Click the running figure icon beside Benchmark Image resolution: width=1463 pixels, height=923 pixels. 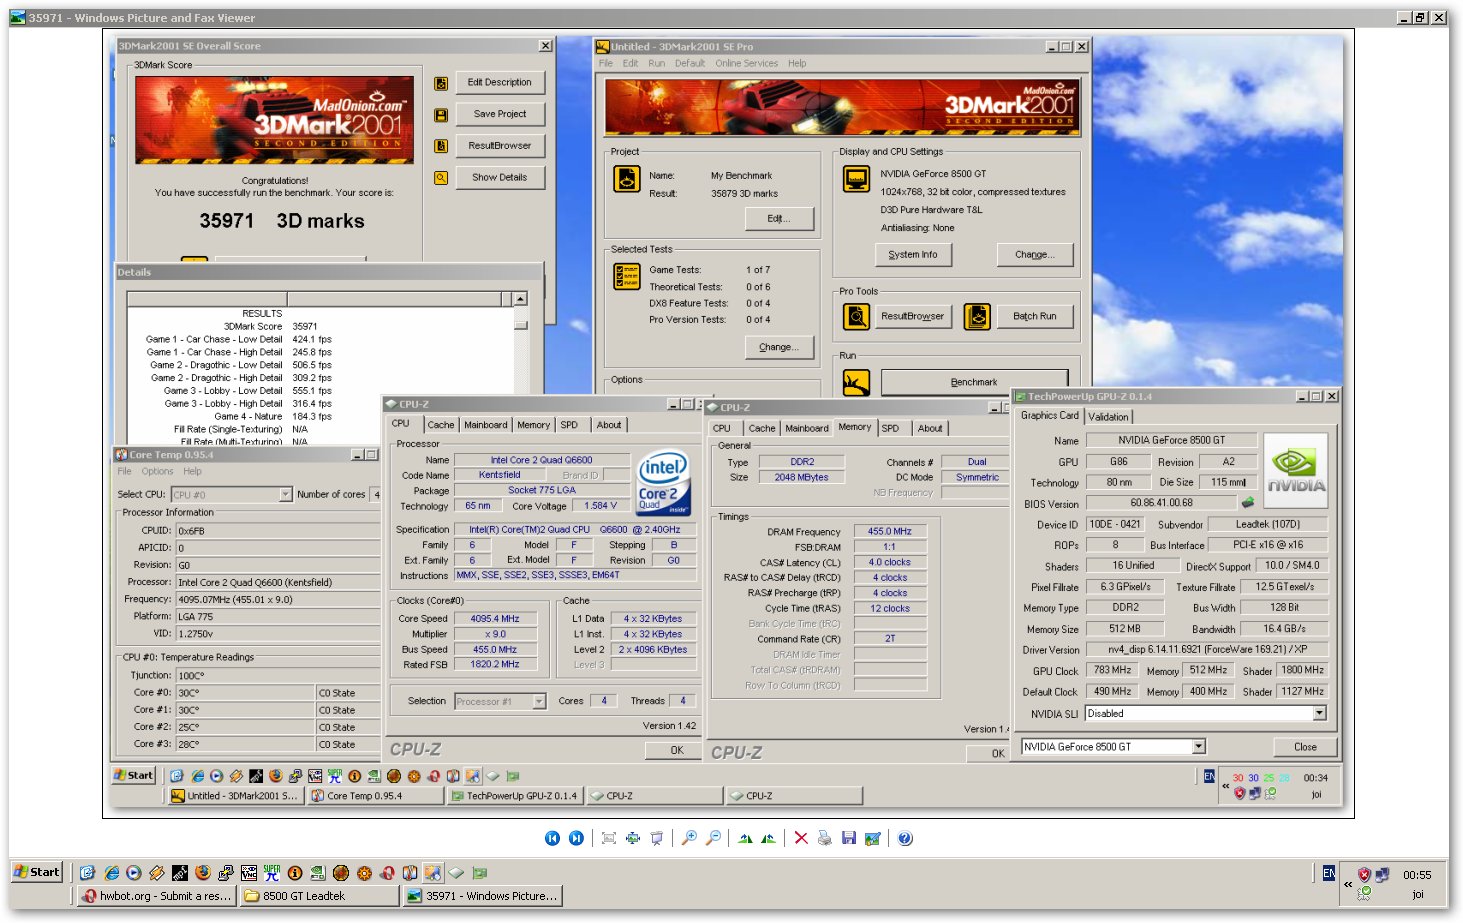(x=856, y=382)
